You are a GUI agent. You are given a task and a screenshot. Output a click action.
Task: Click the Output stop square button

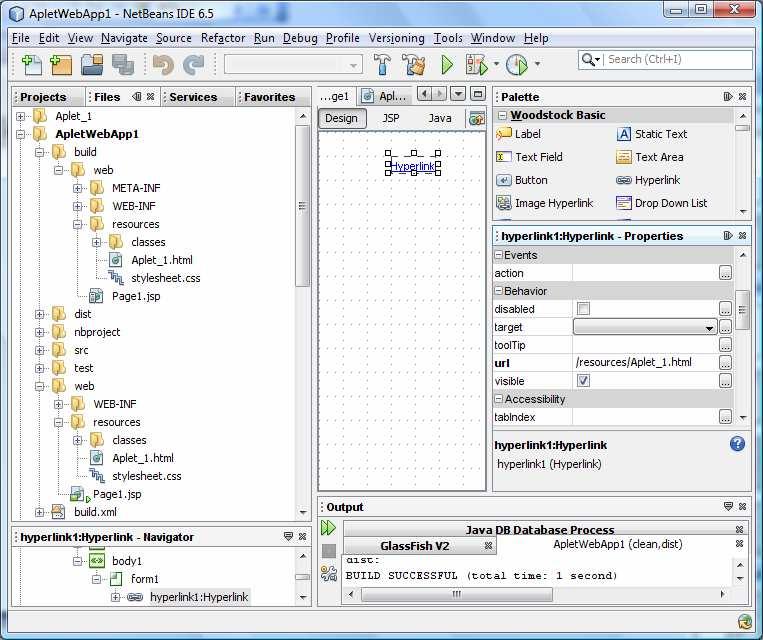tap(329, 551)
